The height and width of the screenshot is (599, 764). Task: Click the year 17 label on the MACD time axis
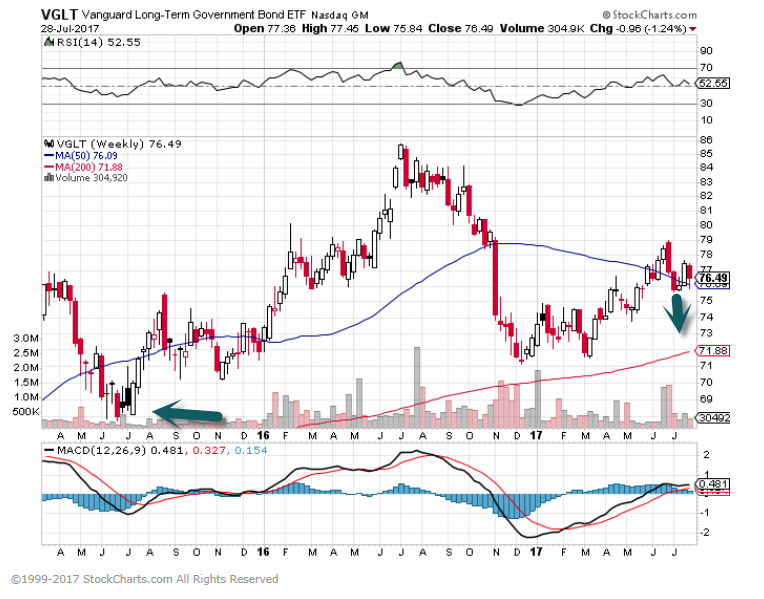tap(536, 552)
